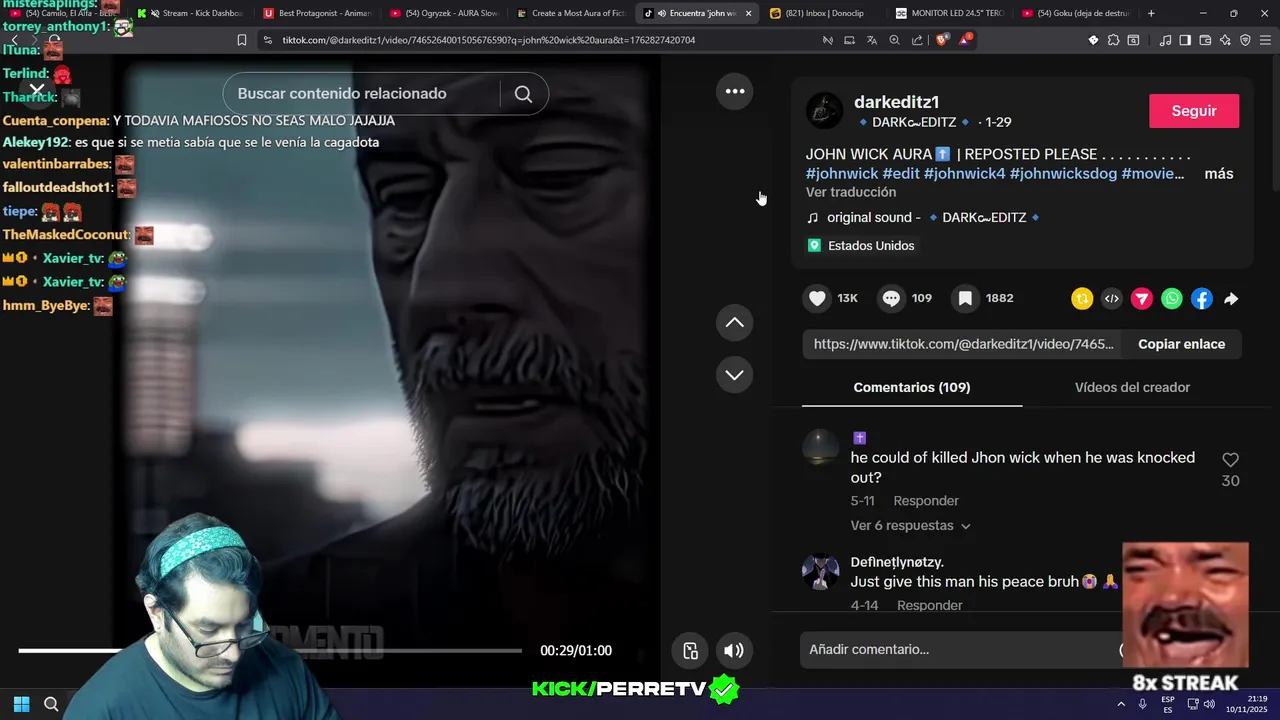The width and height of the screenshot is (1280, 720).
Task: Open darkeditz1 profile avatar
Action: (825, 111)
